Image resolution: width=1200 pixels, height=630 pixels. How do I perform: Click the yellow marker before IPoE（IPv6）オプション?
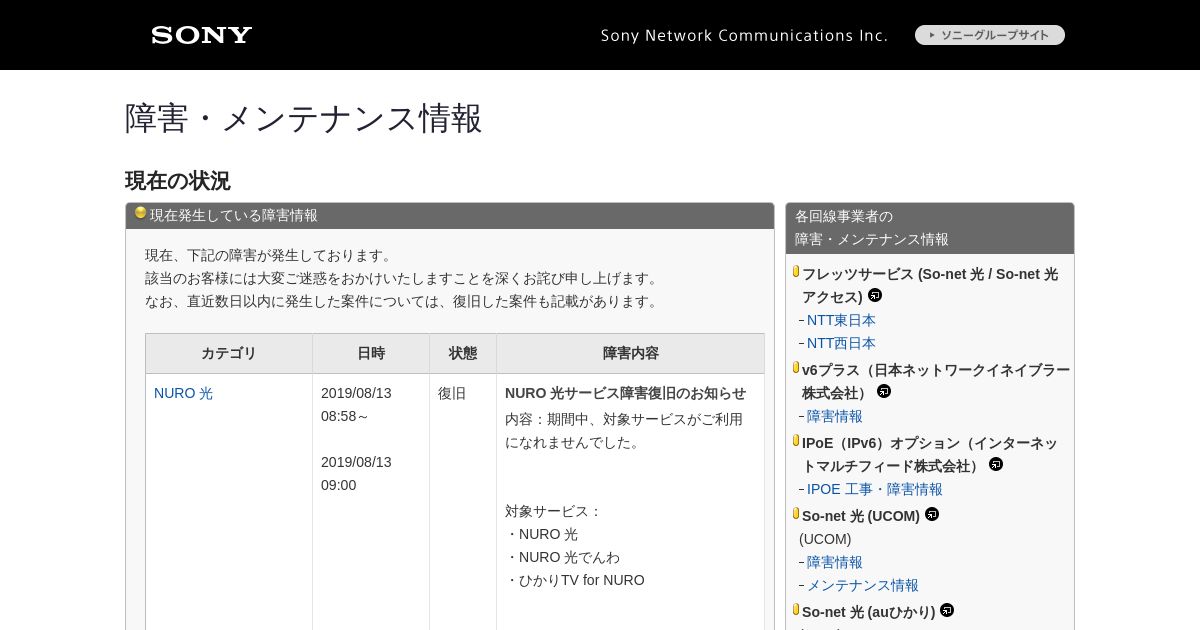coord(796,440)
